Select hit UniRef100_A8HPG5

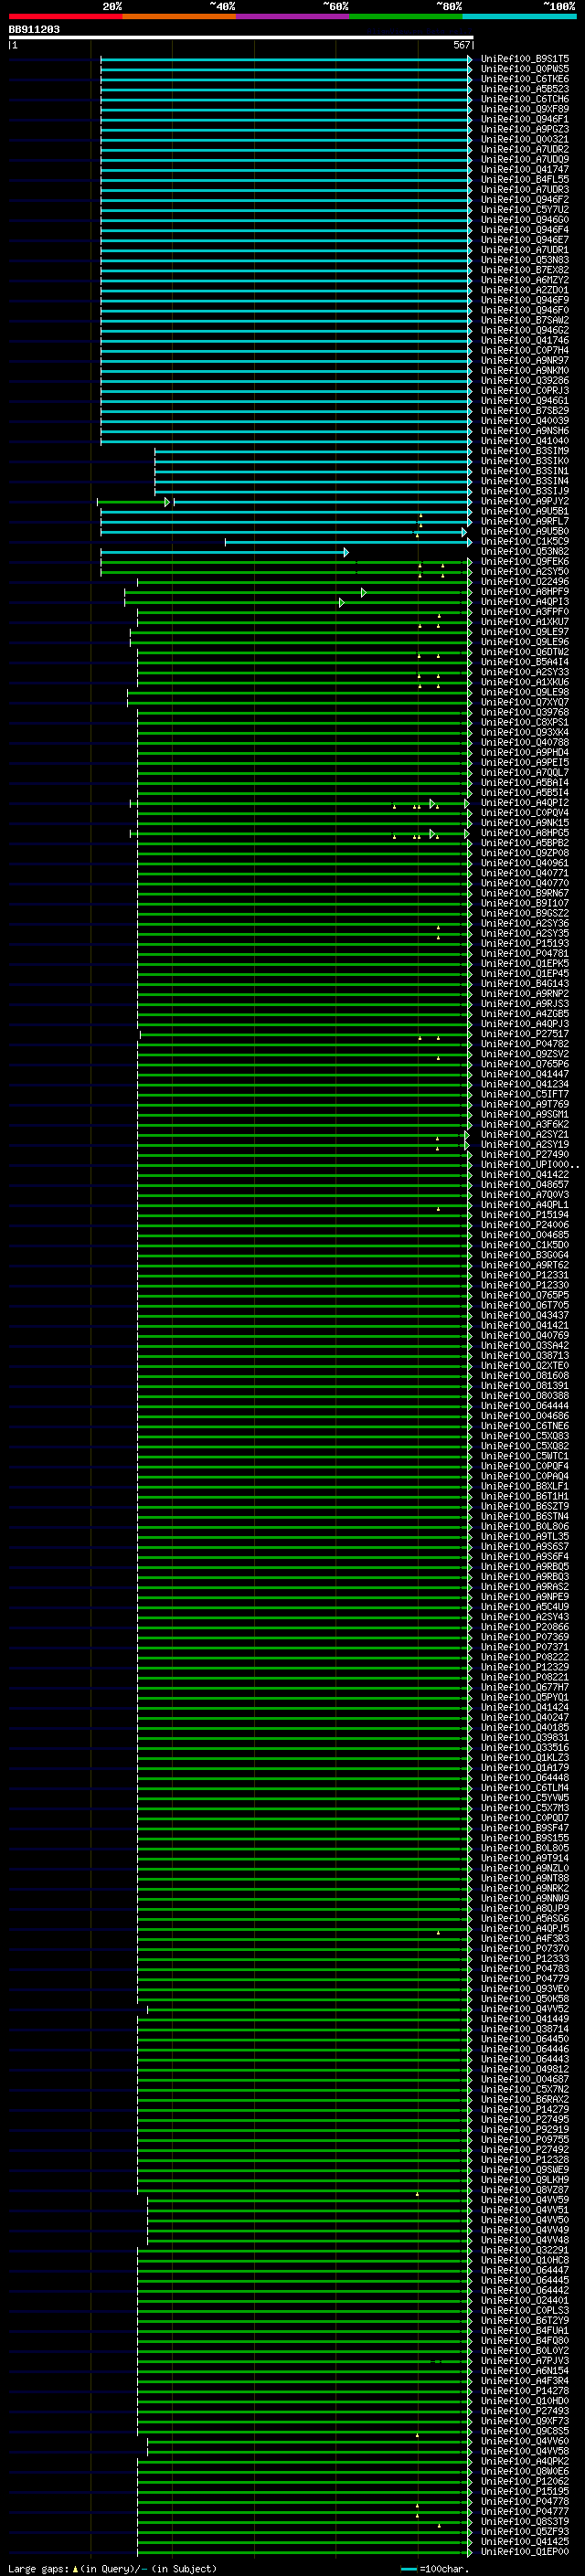click(525, 833)
